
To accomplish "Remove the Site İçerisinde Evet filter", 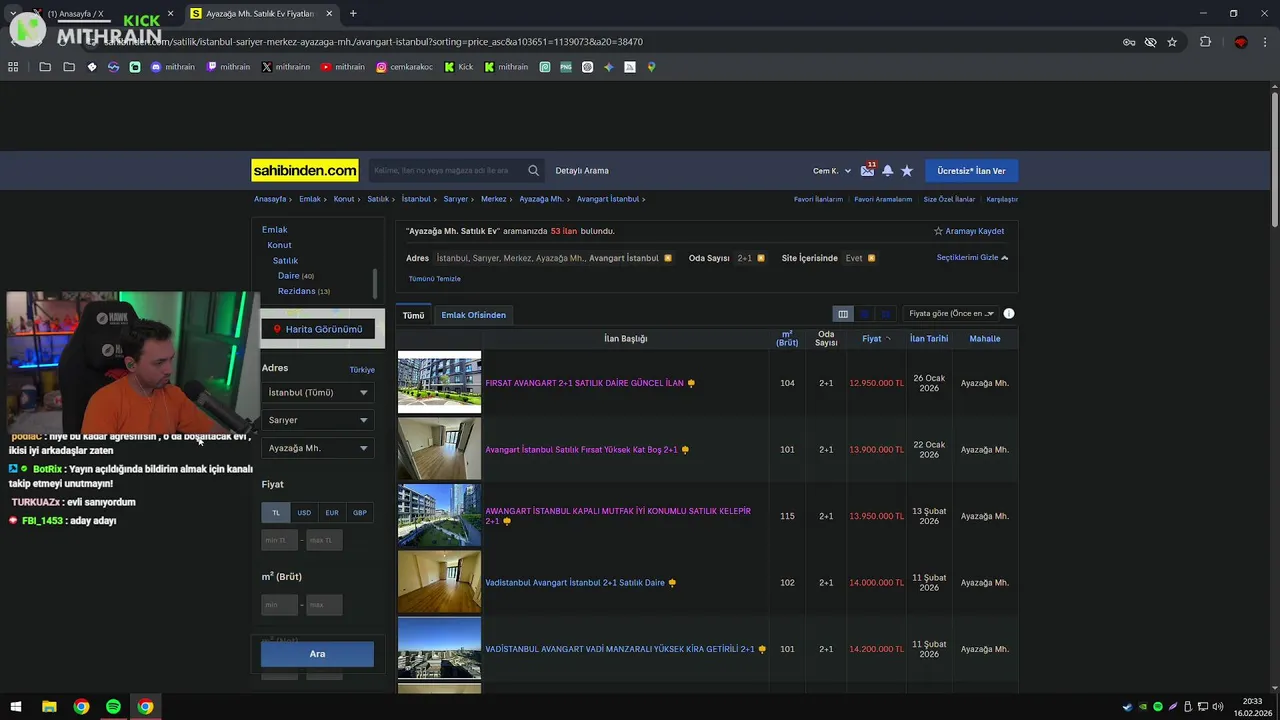I will pos(871,258).
